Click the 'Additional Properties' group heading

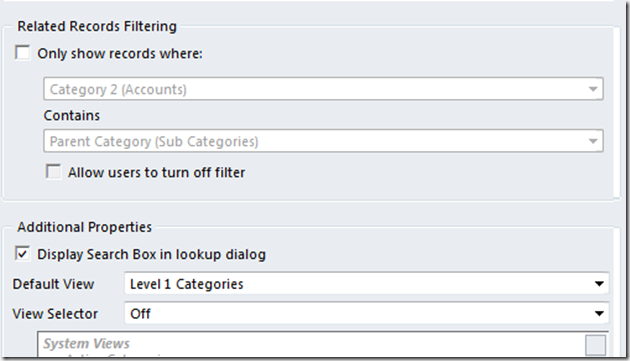pos(84,227)
